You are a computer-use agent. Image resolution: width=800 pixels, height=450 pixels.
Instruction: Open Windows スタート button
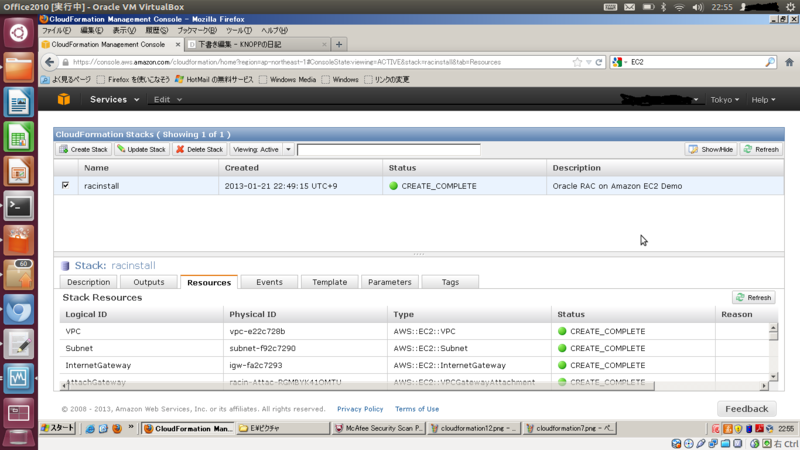tap(58, 428)
